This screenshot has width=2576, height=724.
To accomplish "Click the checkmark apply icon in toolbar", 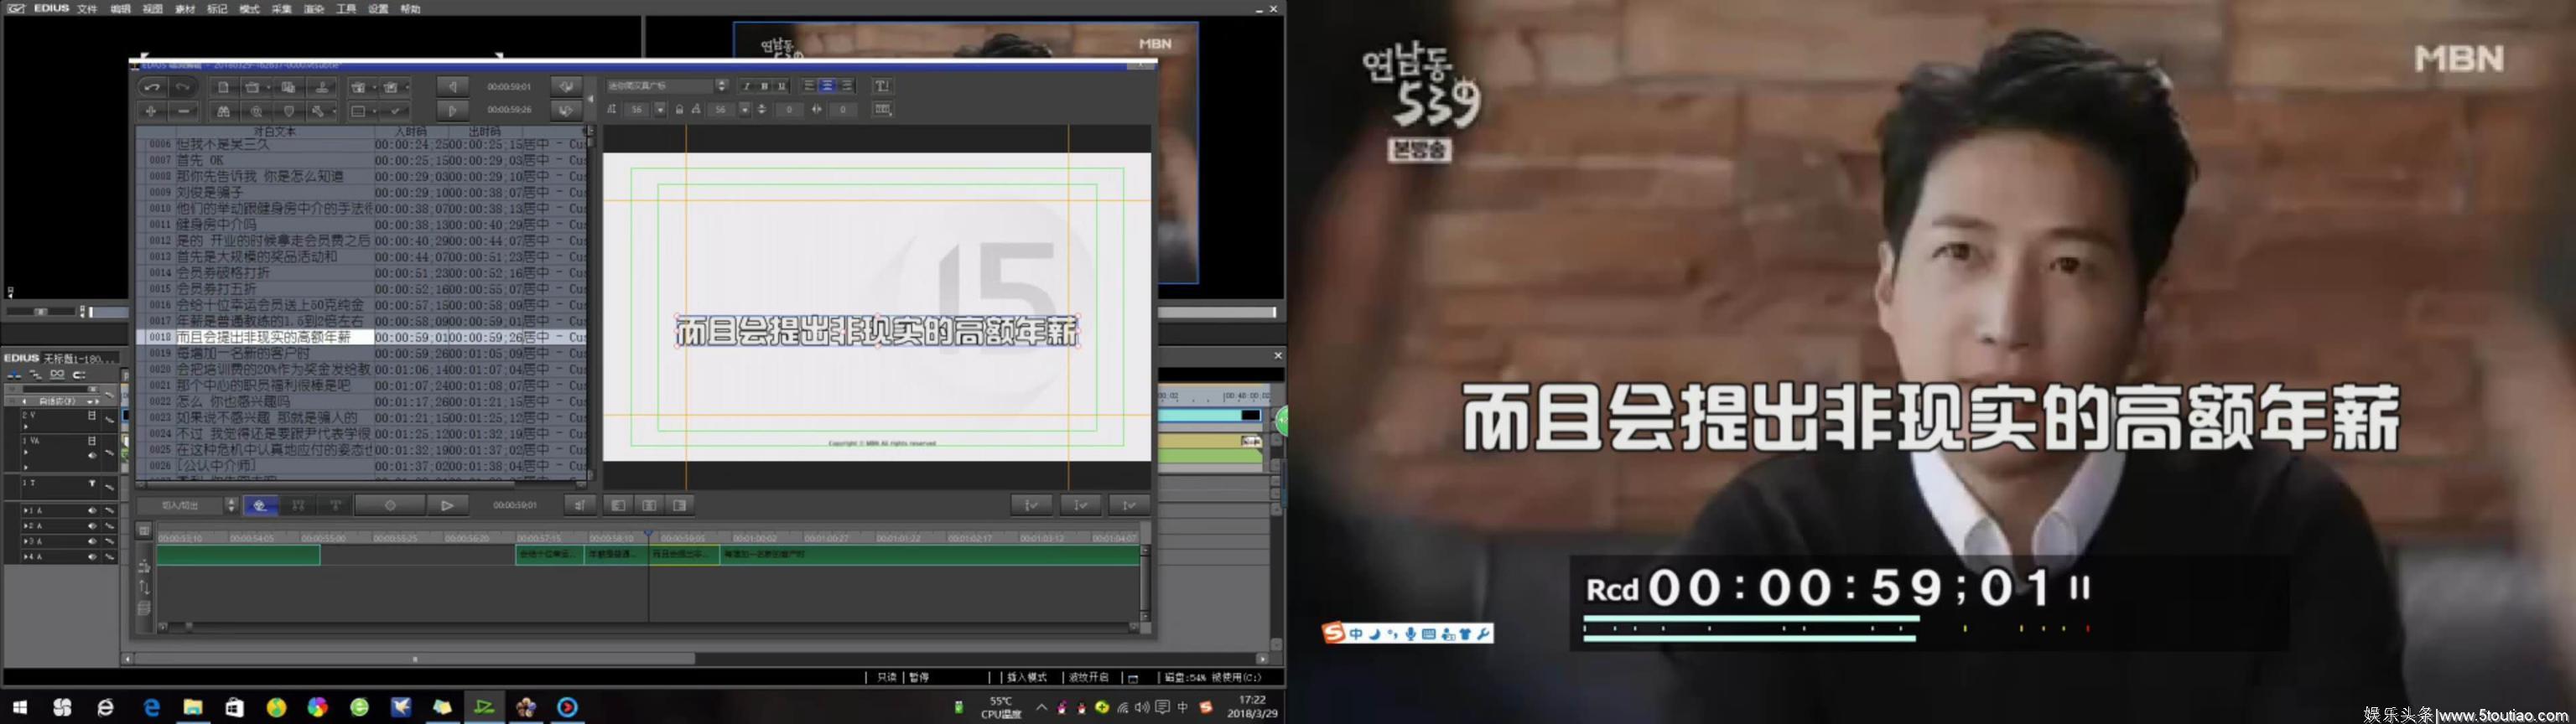I will [x=396, y=111].
